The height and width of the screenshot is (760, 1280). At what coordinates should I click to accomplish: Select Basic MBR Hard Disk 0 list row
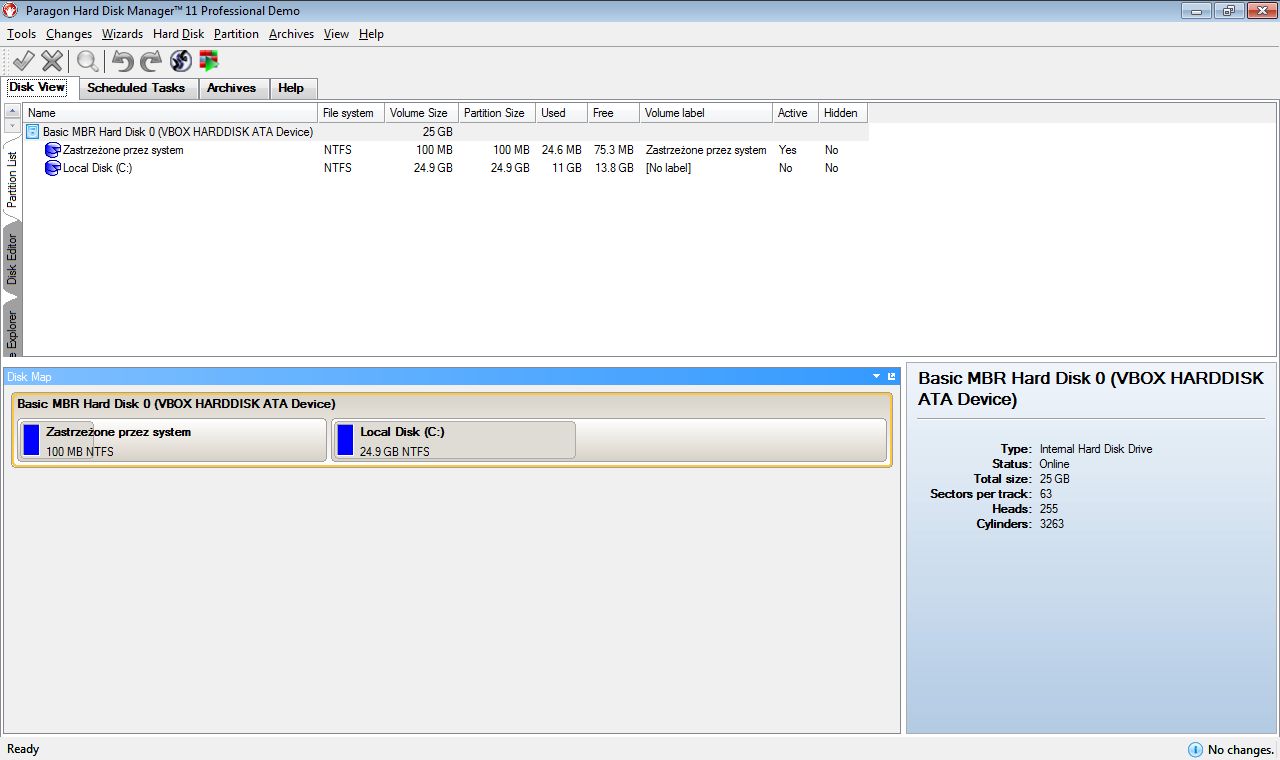pos(445,132)
